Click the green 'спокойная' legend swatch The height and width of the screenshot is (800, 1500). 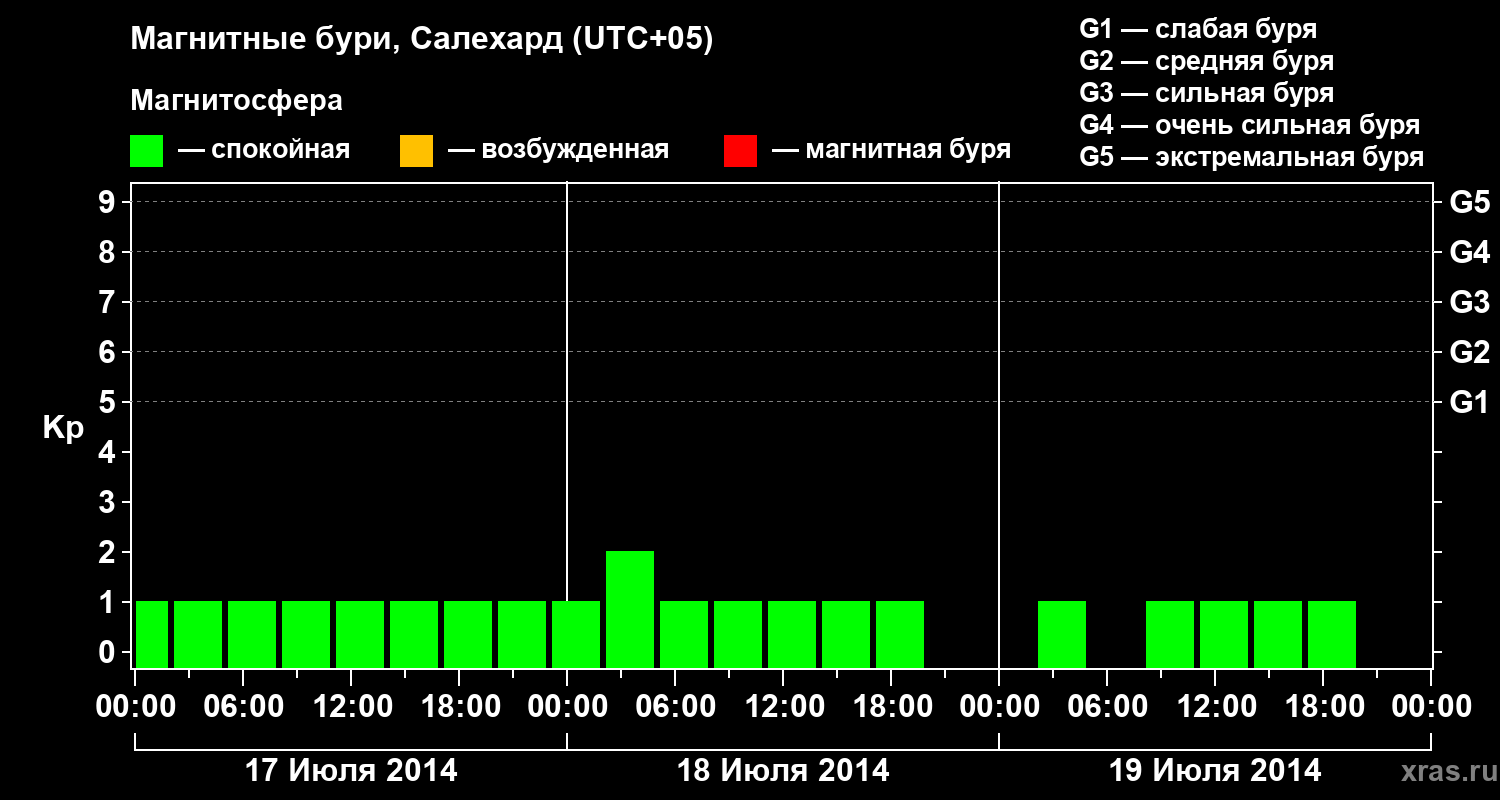click(x=146, y=151)
